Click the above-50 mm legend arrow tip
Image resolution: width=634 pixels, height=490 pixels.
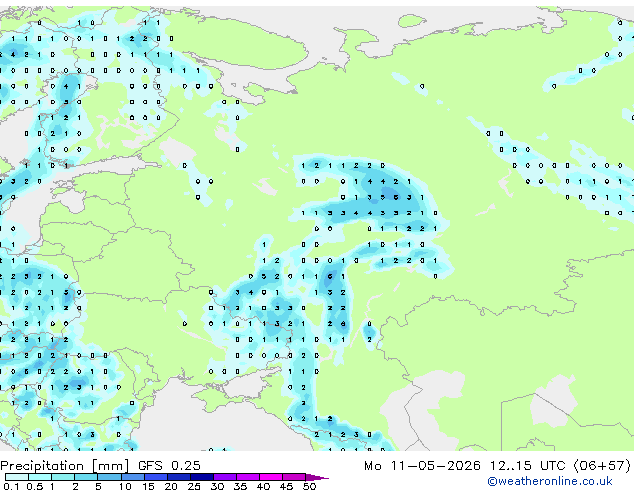tap(317, 477)
